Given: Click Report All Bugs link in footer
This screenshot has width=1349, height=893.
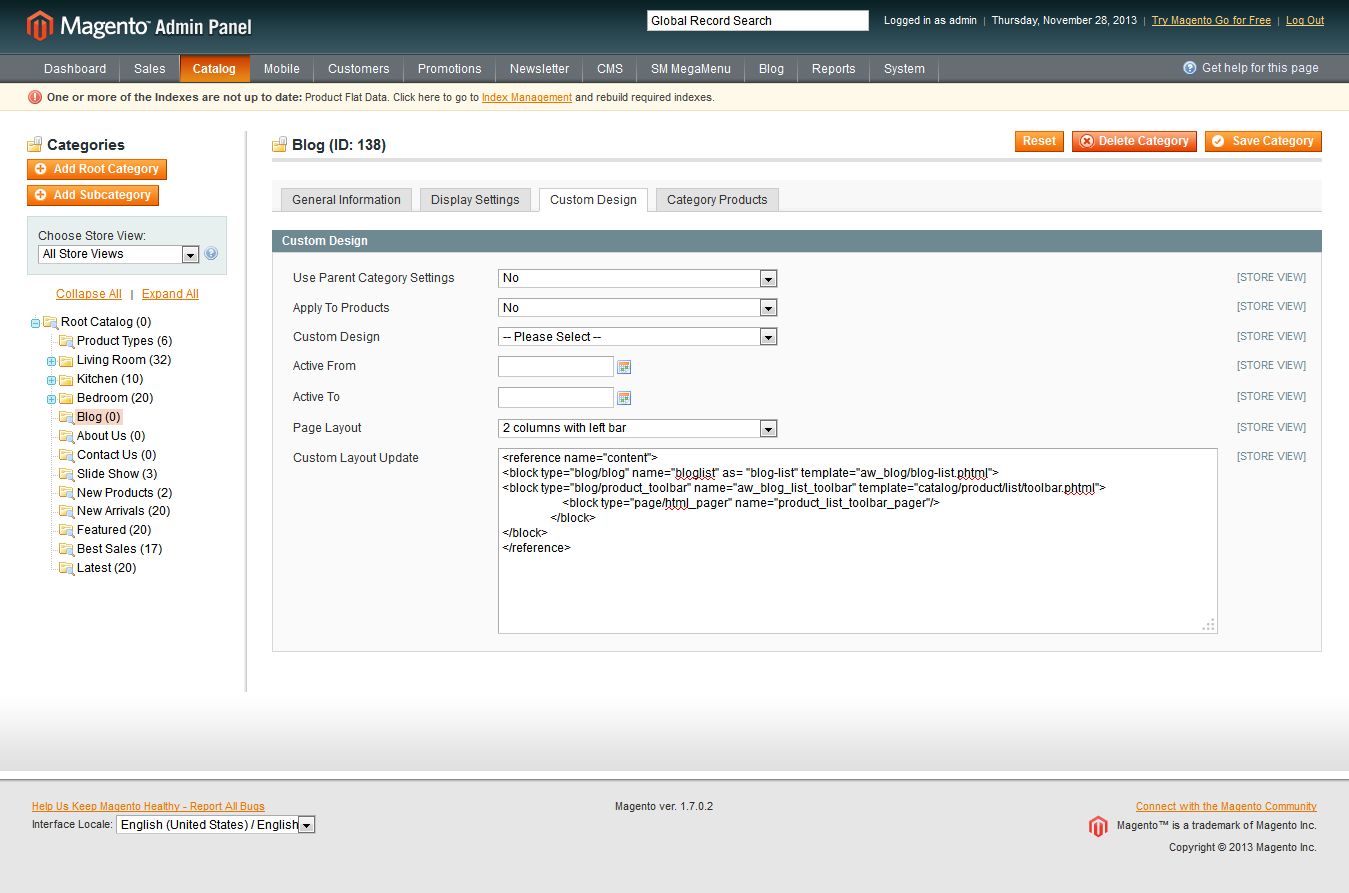Looking at the screenshot, I should 148,806.
